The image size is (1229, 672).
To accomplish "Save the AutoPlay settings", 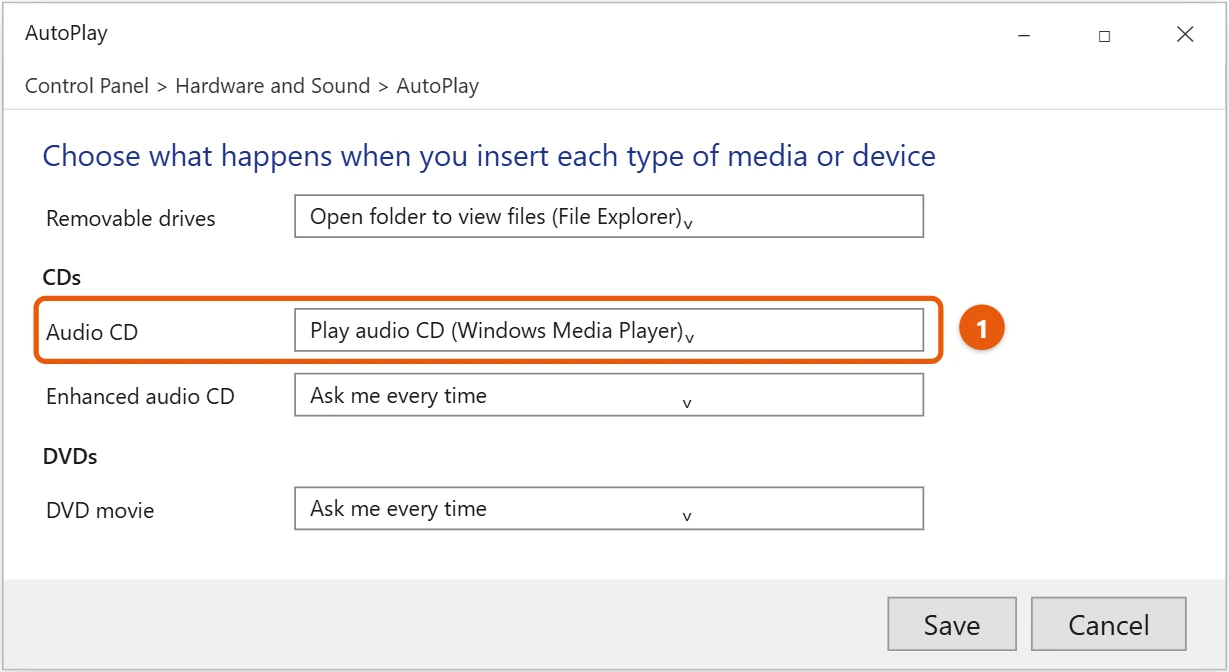I will click(951, 624).
